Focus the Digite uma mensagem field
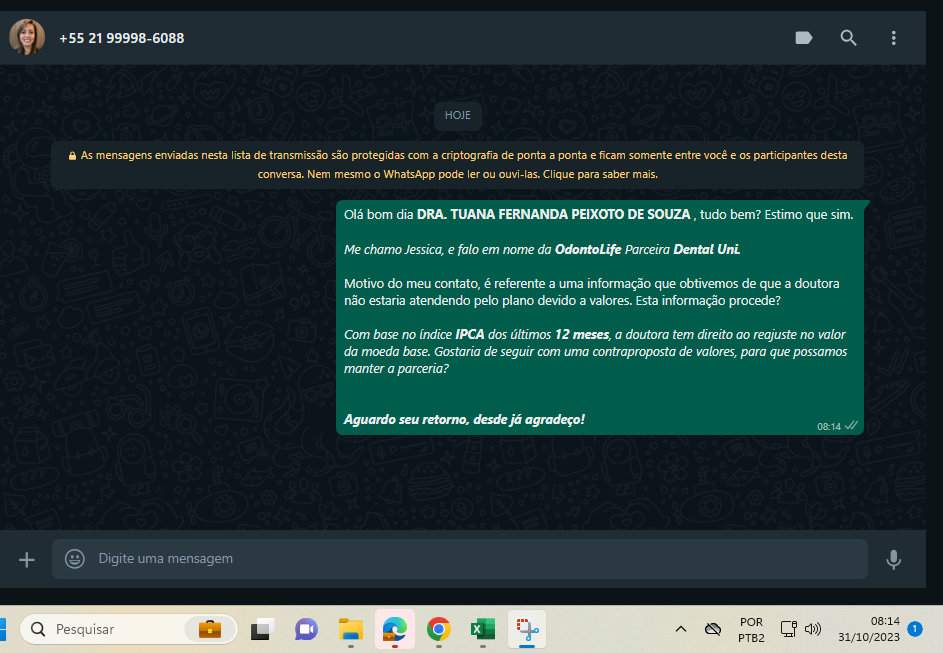This screenshot has width=943, height=653. pyautogui.click(x=459, y=559)
